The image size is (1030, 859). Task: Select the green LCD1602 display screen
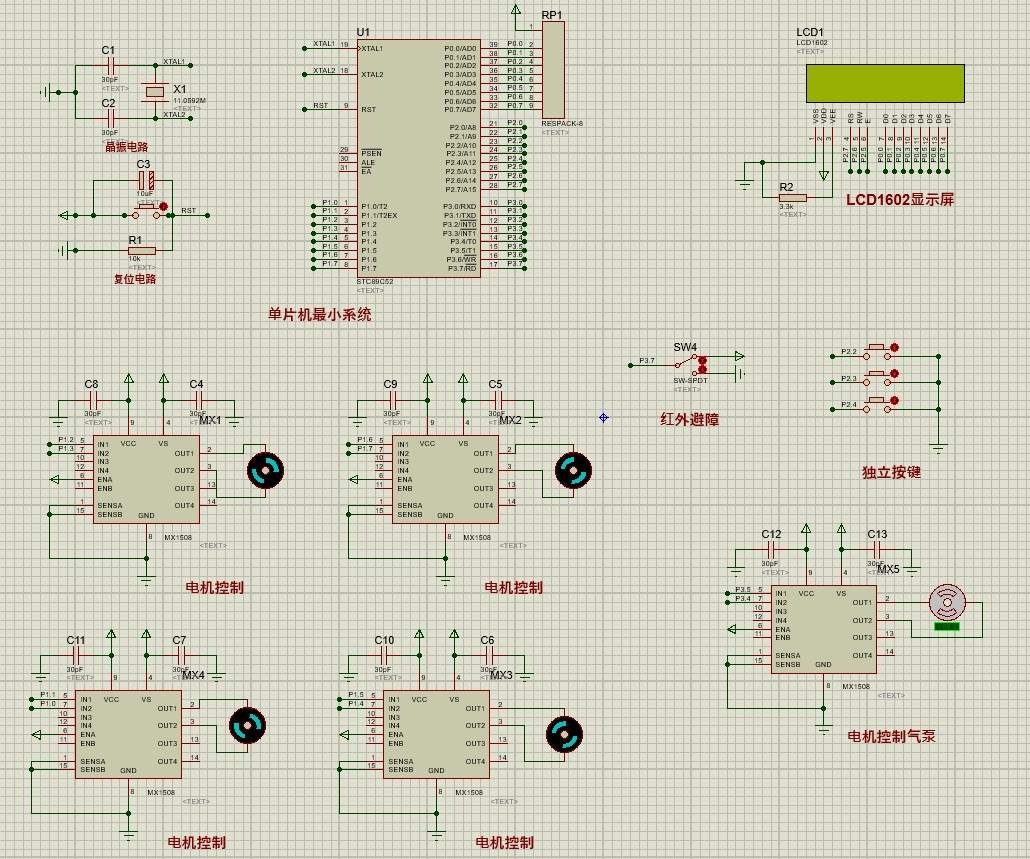(885, 83)
